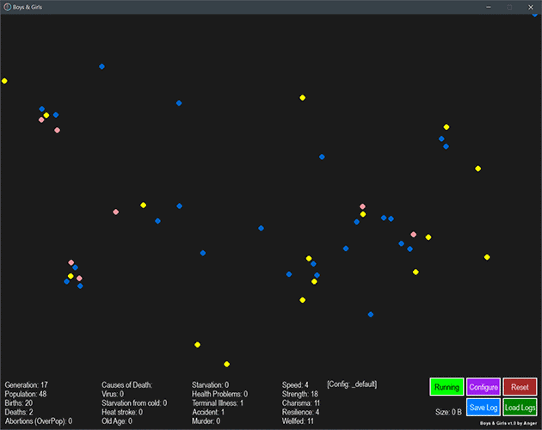This screenshot has height=430, width=542.
Task: Toggle the green Running button
Action: coord(447,387)
